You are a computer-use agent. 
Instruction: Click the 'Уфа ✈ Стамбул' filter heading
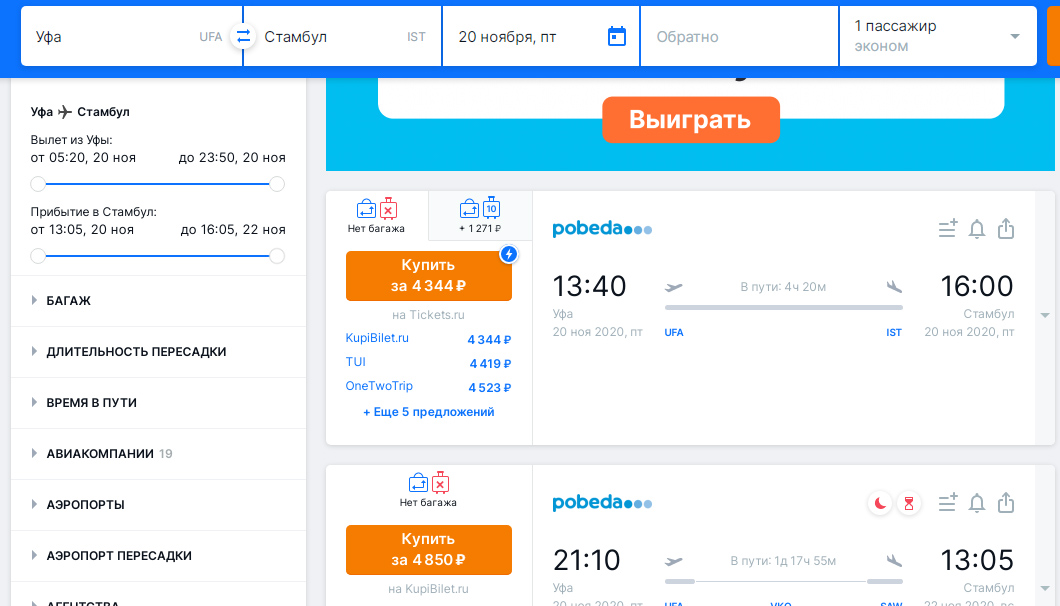pos(80,112)
